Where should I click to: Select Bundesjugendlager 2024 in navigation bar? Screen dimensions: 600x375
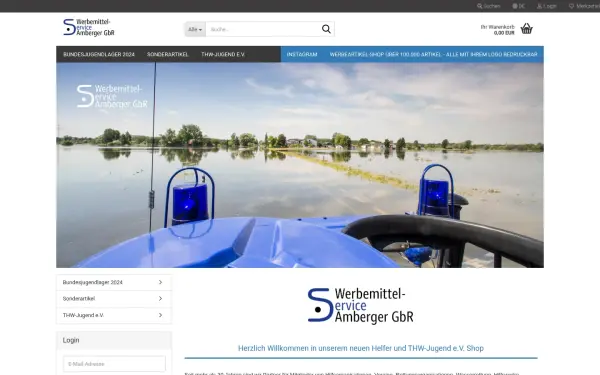99,54
